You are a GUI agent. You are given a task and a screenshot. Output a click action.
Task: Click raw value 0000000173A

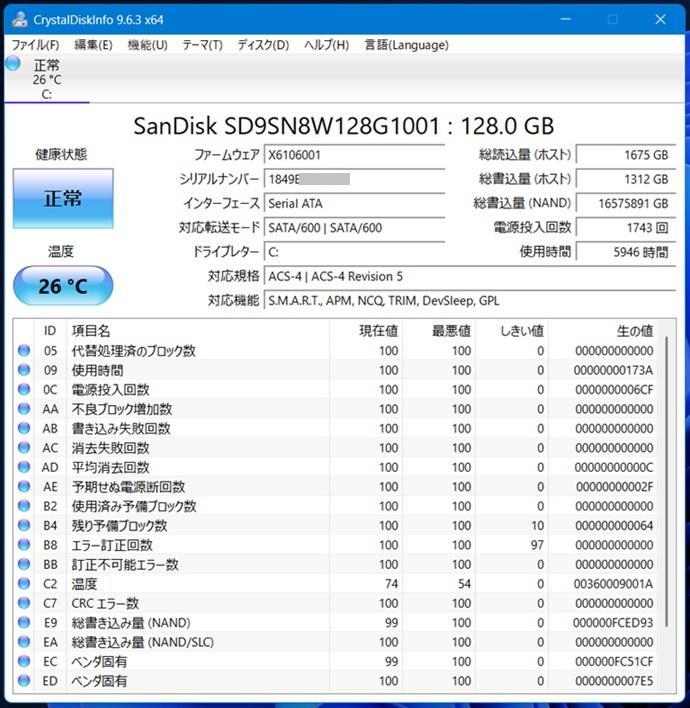tap(613, 370)
